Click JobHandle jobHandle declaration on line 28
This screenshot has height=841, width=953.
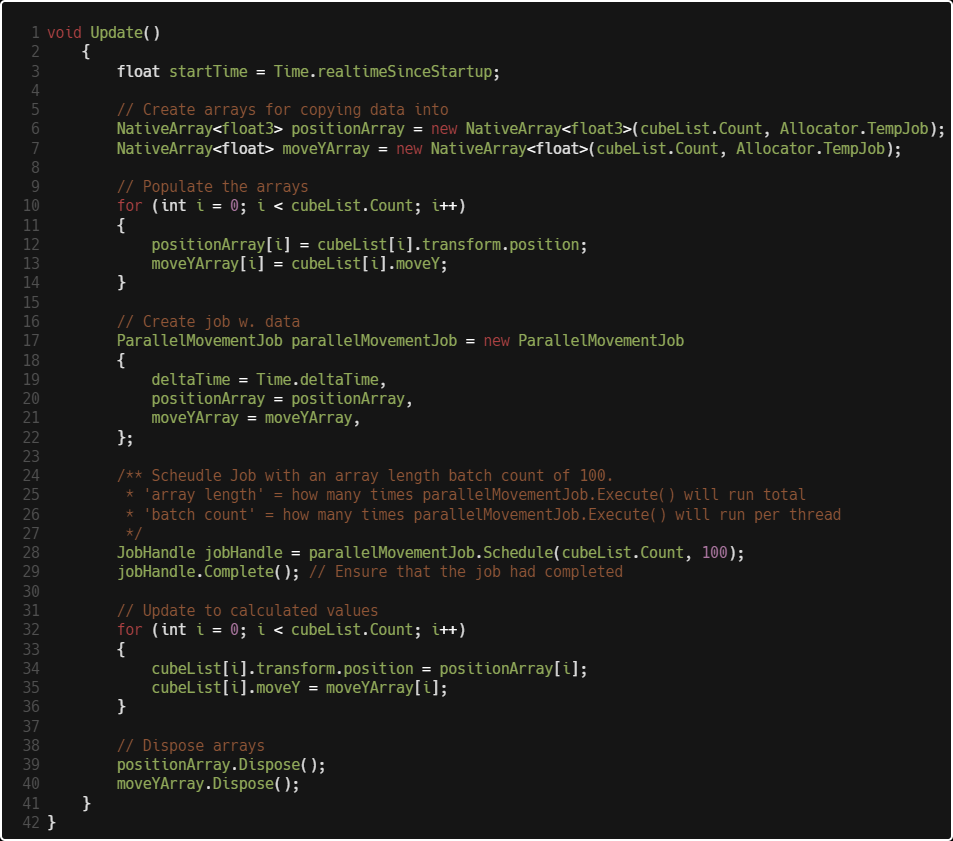(x=199, y=553)
